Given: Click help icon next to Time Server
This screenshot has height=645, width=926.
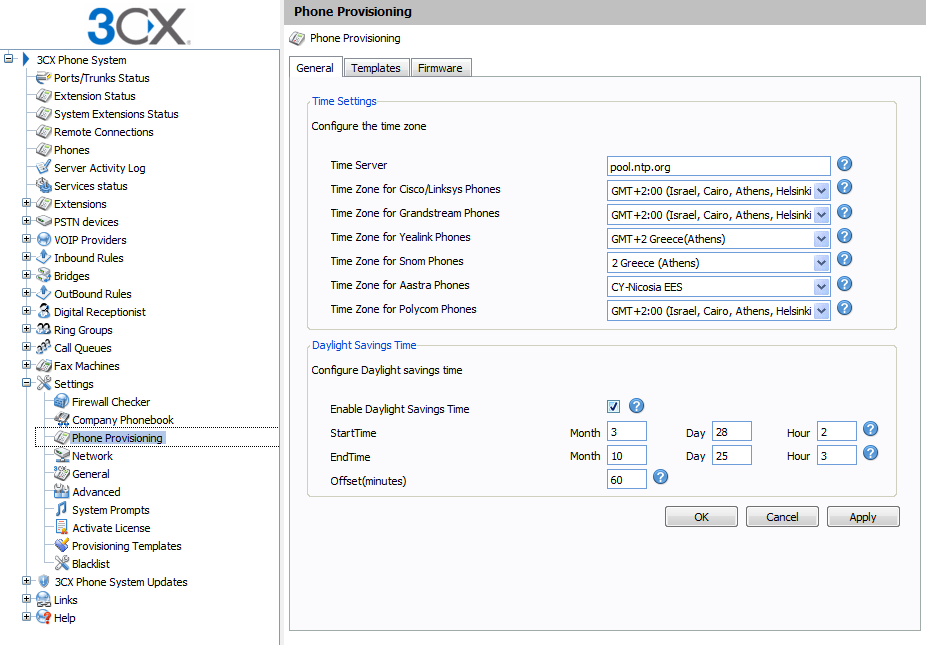Looking at the screenshot, I should [x=845, y=164].
